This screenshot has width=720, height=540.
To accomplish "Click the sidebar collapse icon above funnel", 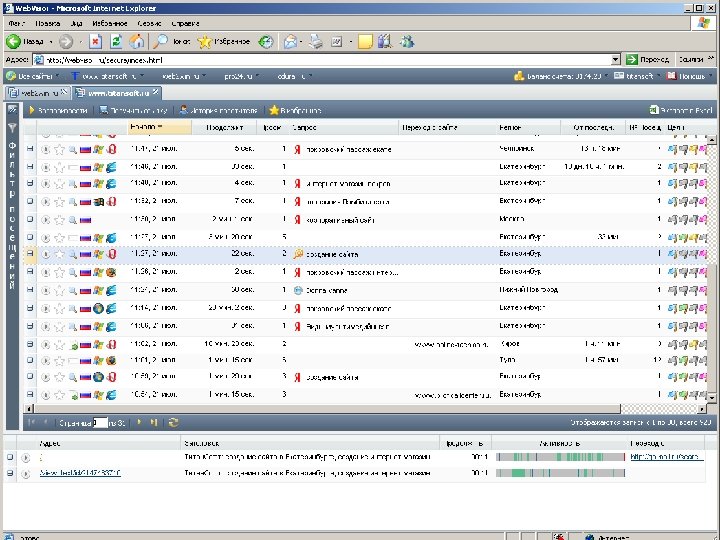I will (x=12, y=109).
